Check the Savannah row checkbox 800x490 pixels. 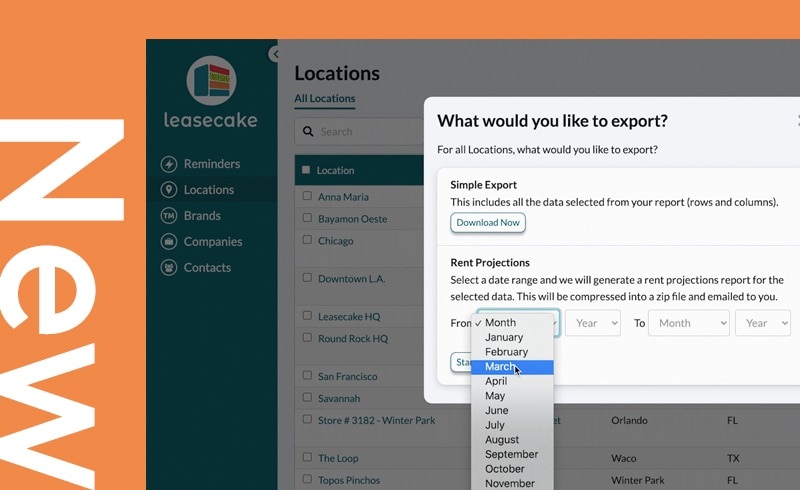coord(307,397)
